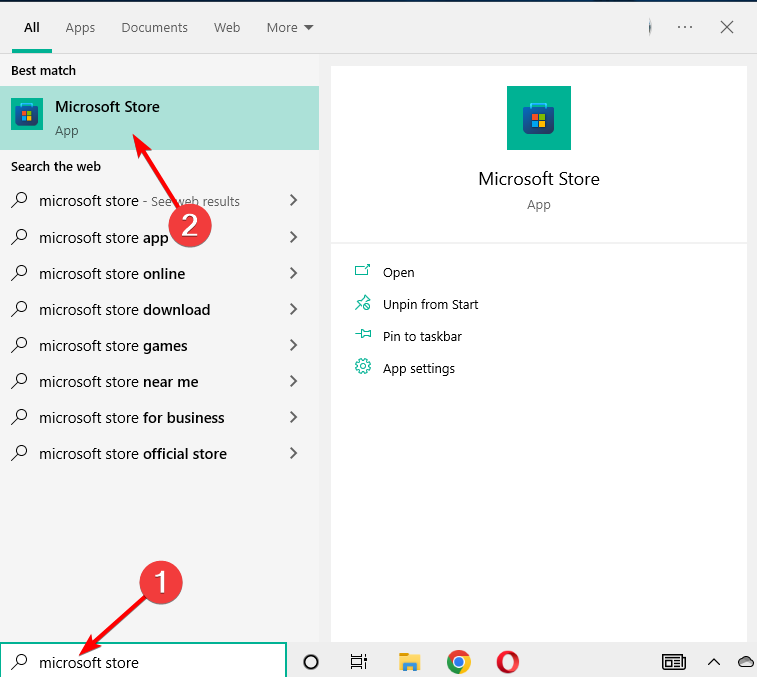The image size is (757, 677).
Task: Open File Explorer from the taskbar
Action: [x=409, y=662]
